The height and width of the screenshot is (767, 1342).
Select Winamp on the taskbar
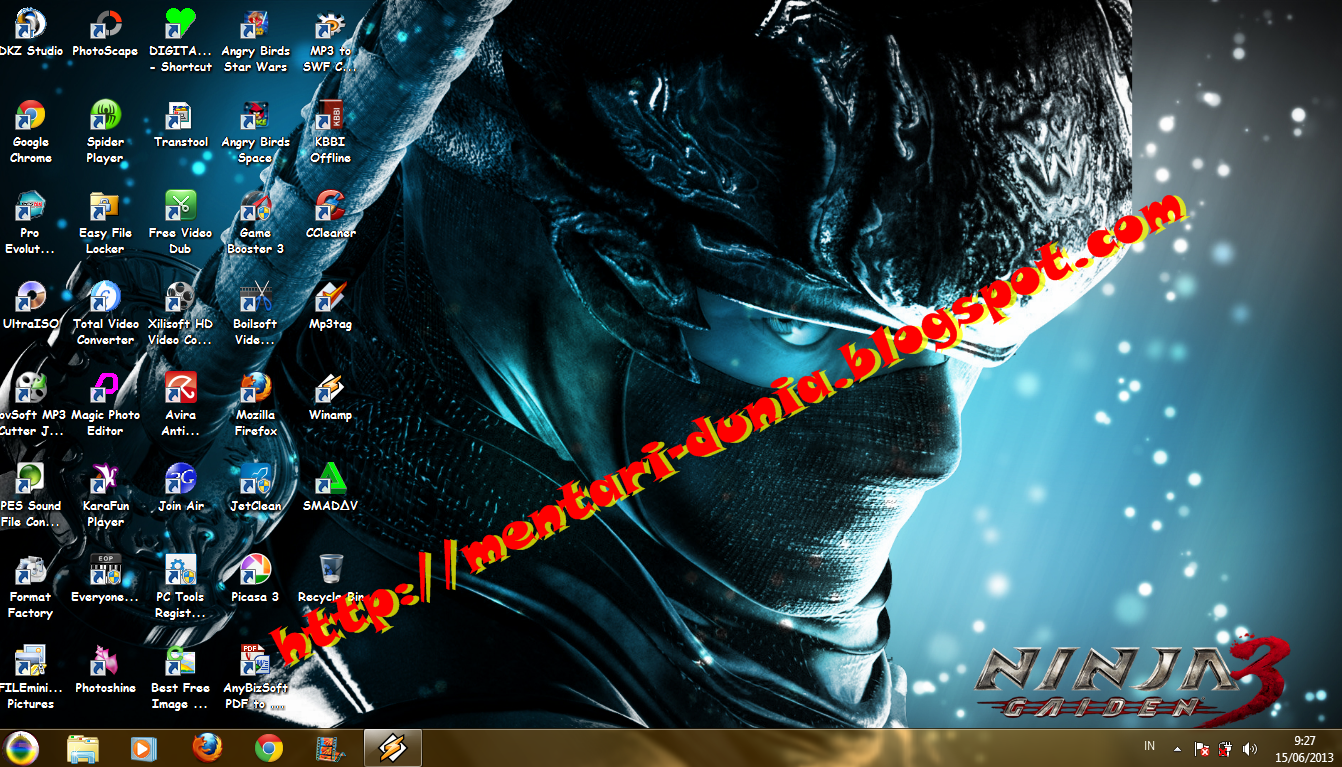(x=392, y=748)
